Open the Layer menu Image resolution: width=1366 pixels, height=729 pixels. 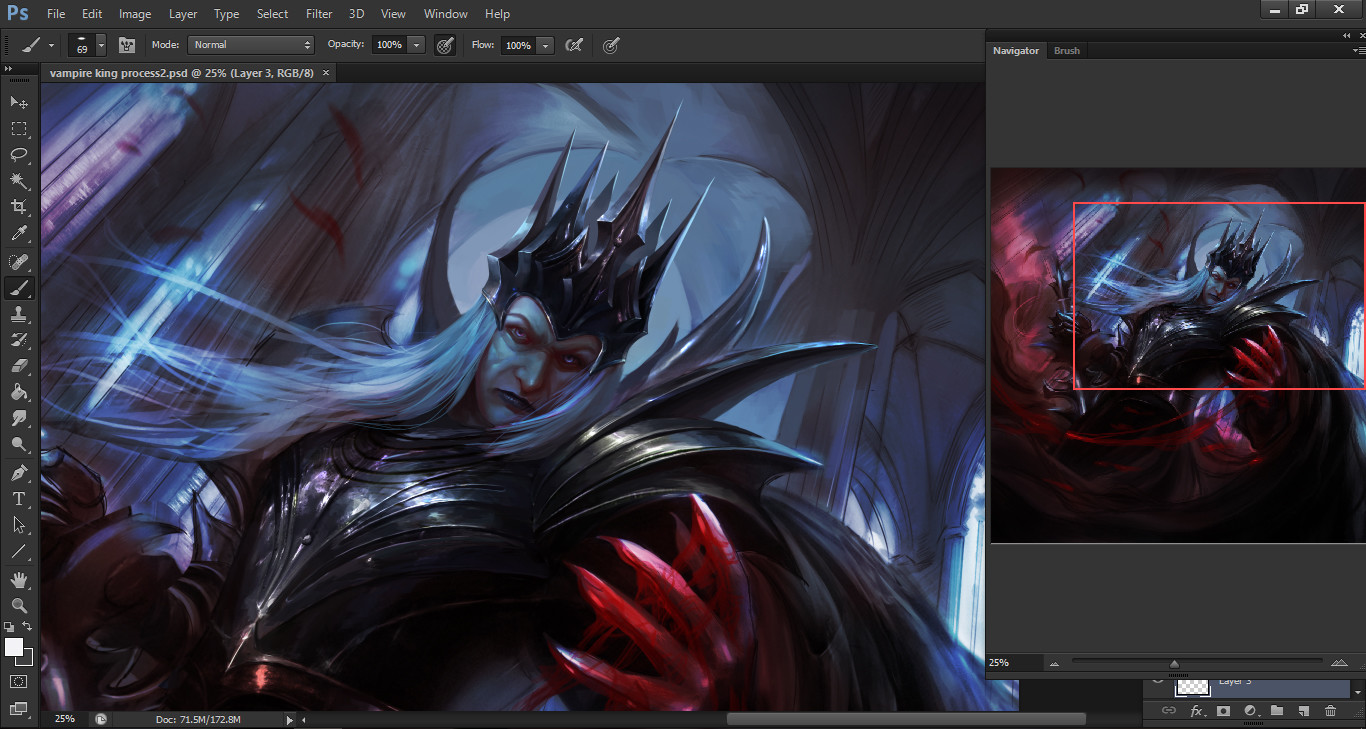coord(183,14)
